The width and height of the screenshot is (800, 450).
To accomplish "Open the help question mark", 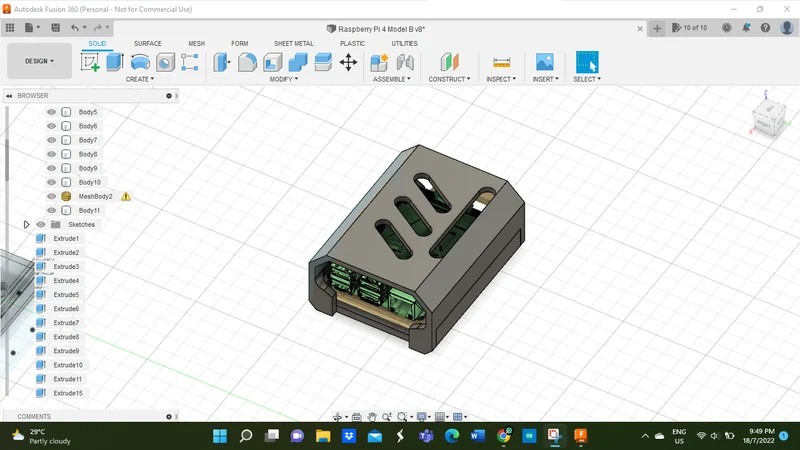I will [765, 28].
